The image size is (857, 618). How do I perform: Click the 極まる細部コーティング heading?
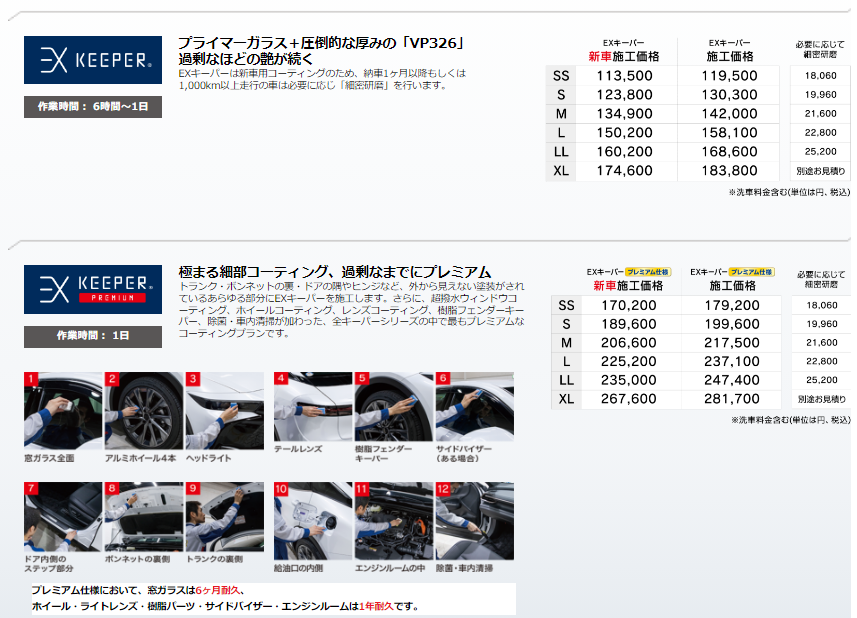(334, 272)
